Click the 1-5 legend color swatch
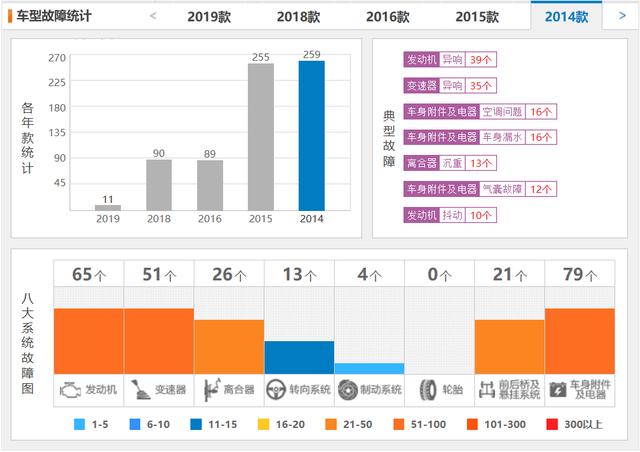640x452 pixels. (80, 425)
